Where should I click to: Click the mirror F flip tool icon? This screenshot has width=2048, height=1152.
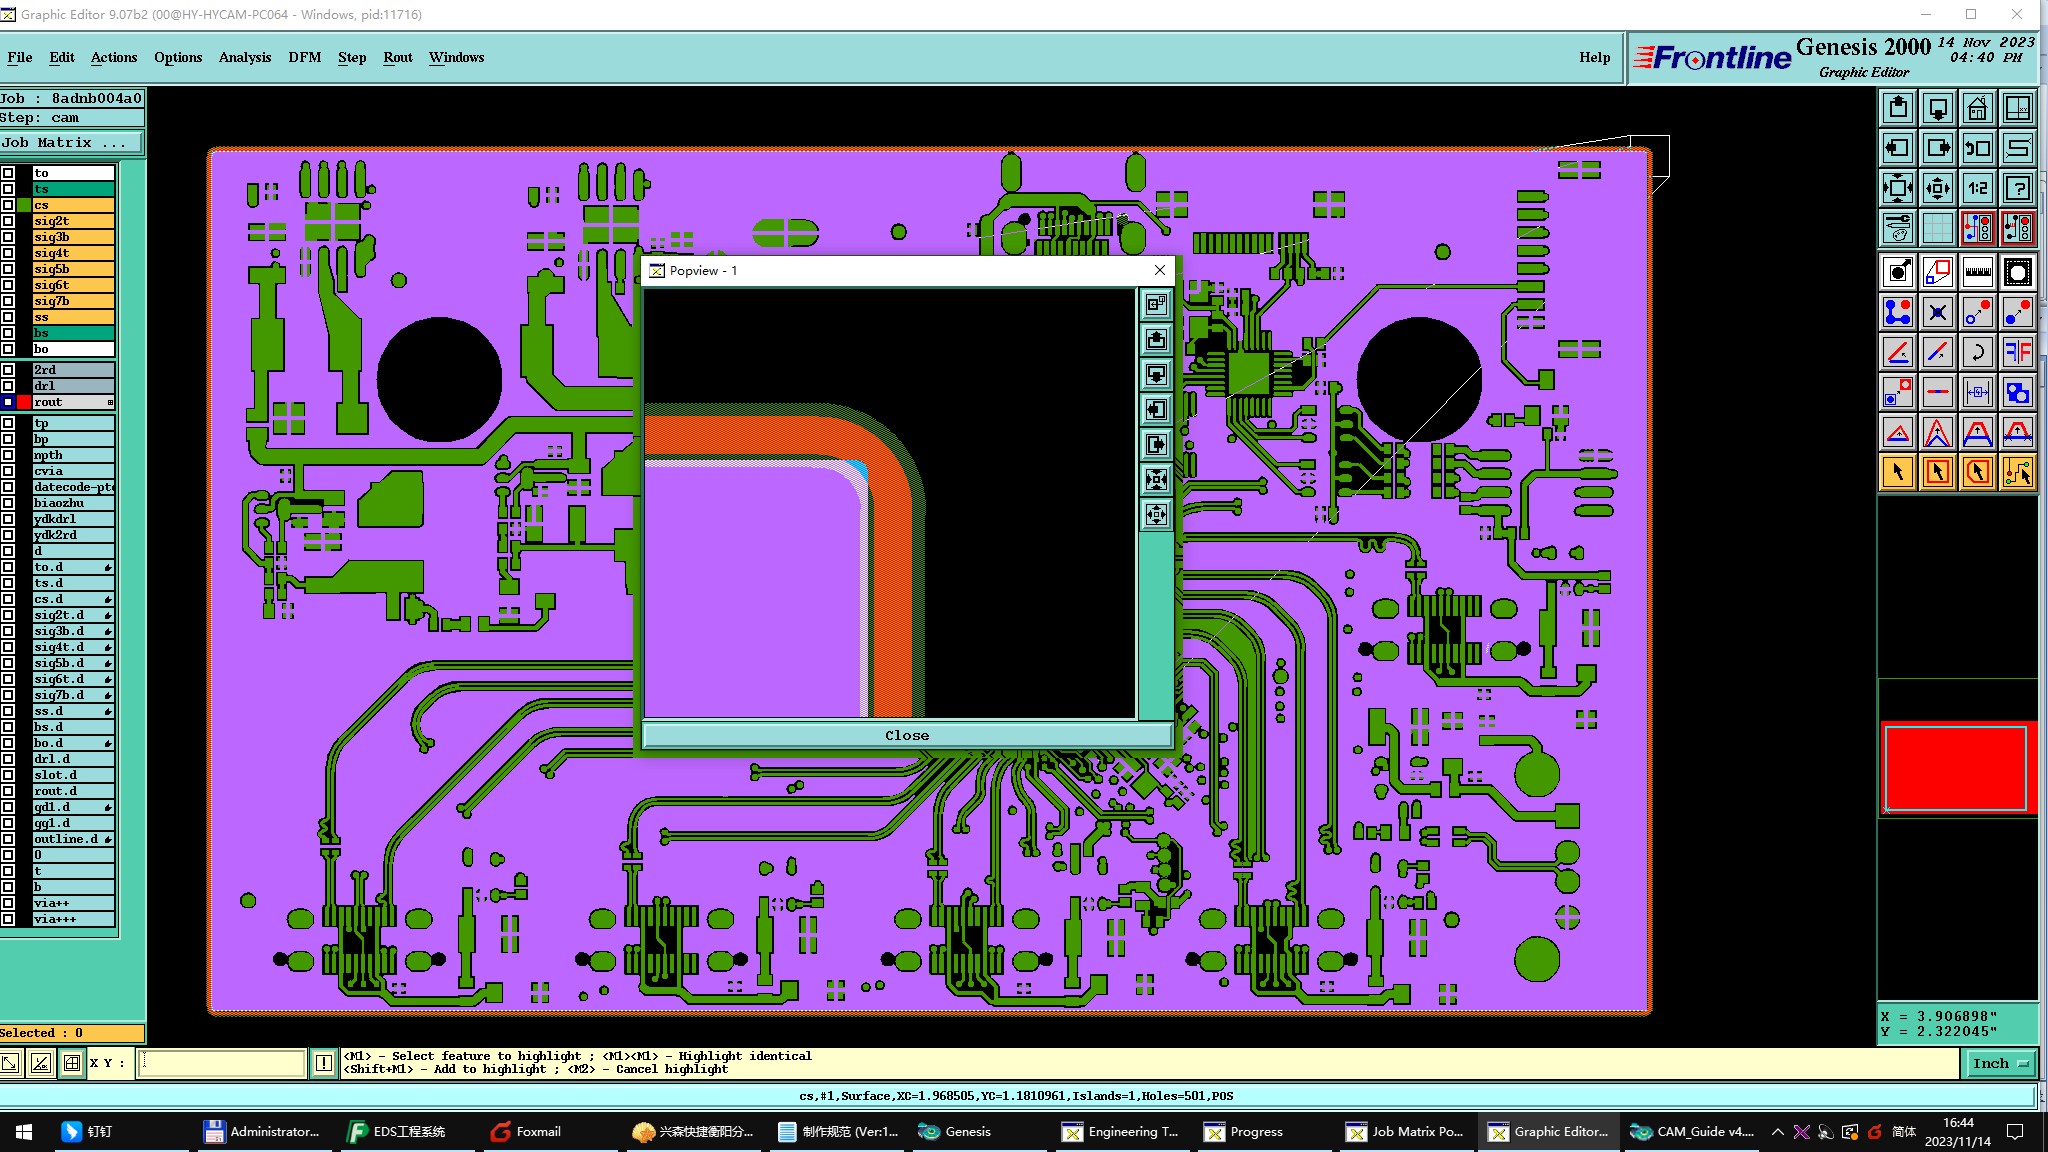[2018, 352]
